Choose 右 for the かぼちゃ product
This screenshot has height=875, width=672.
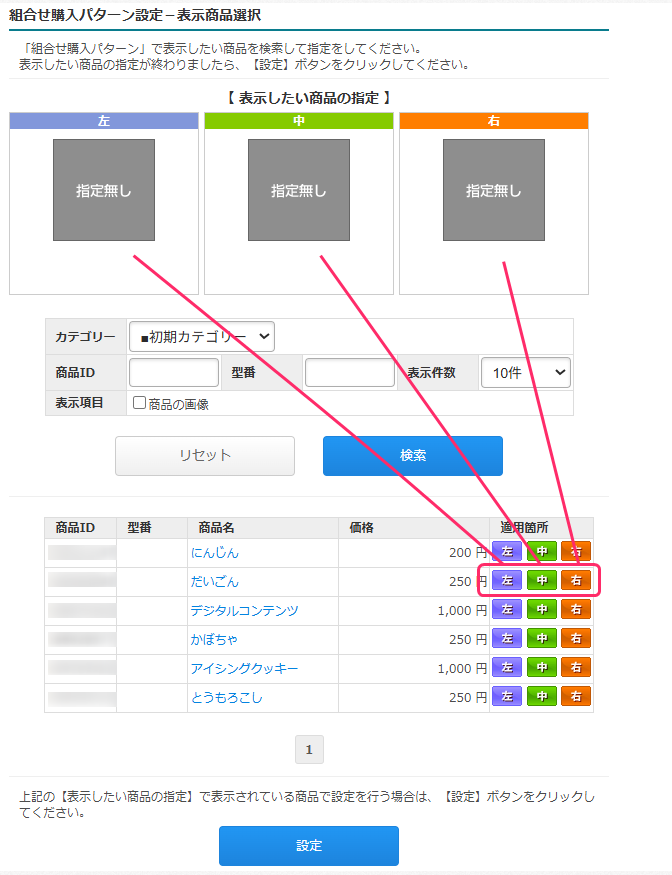pos(576,638)
